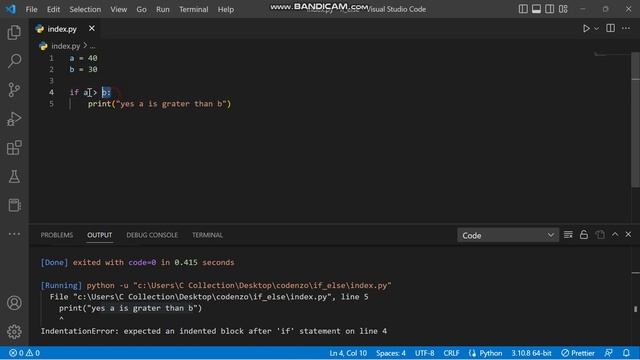Open notifications bell in status bar
The height and width of the screenshot is (360, 640).
pos(626,353)
